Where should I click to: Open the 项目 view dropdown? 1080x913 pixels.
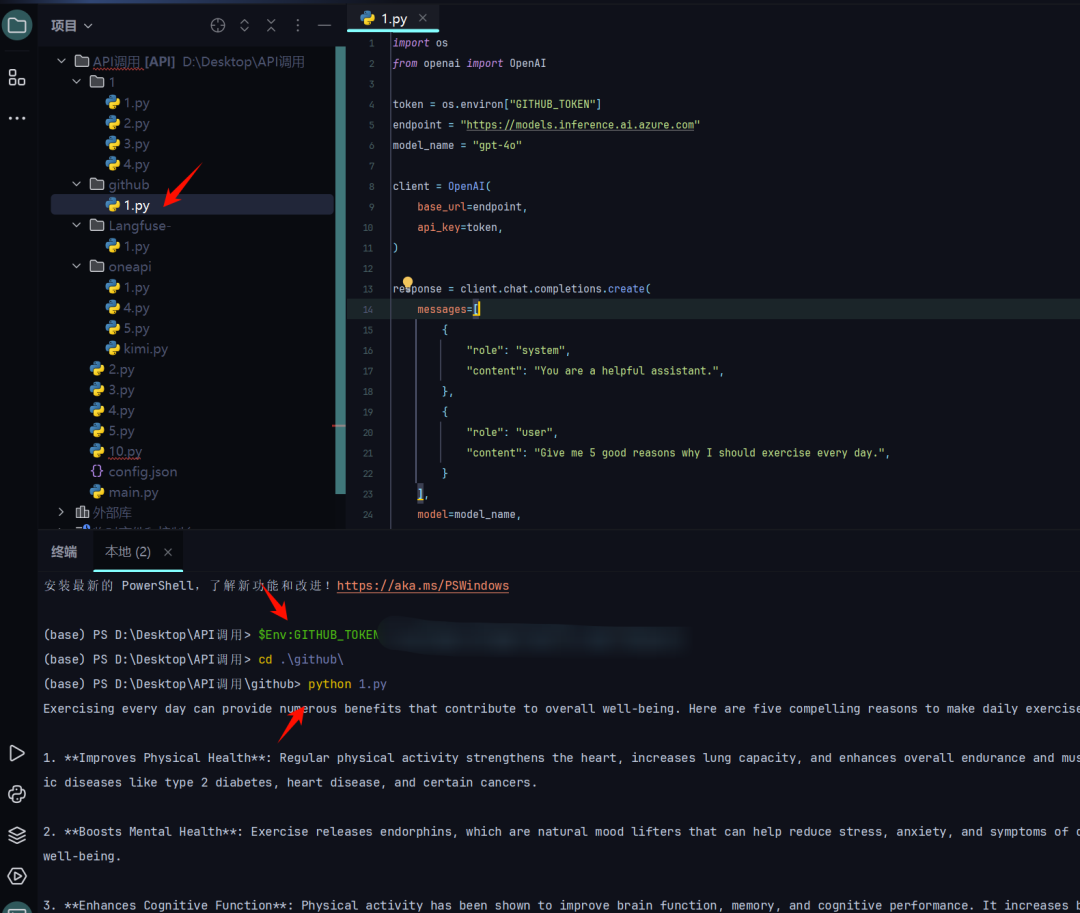pos(72,25)
